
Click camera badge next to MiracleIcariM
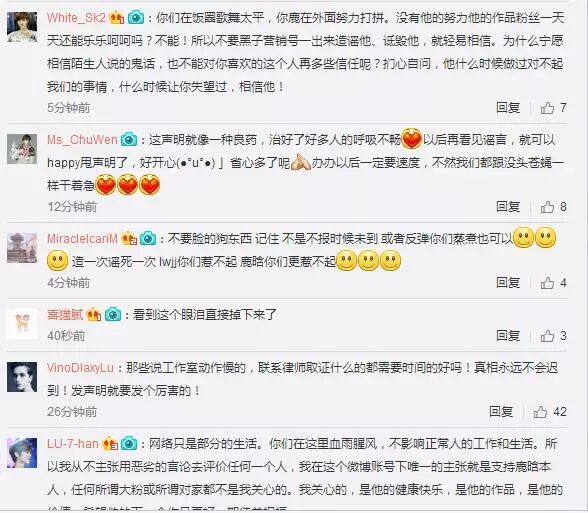click(x=148, y=238)
